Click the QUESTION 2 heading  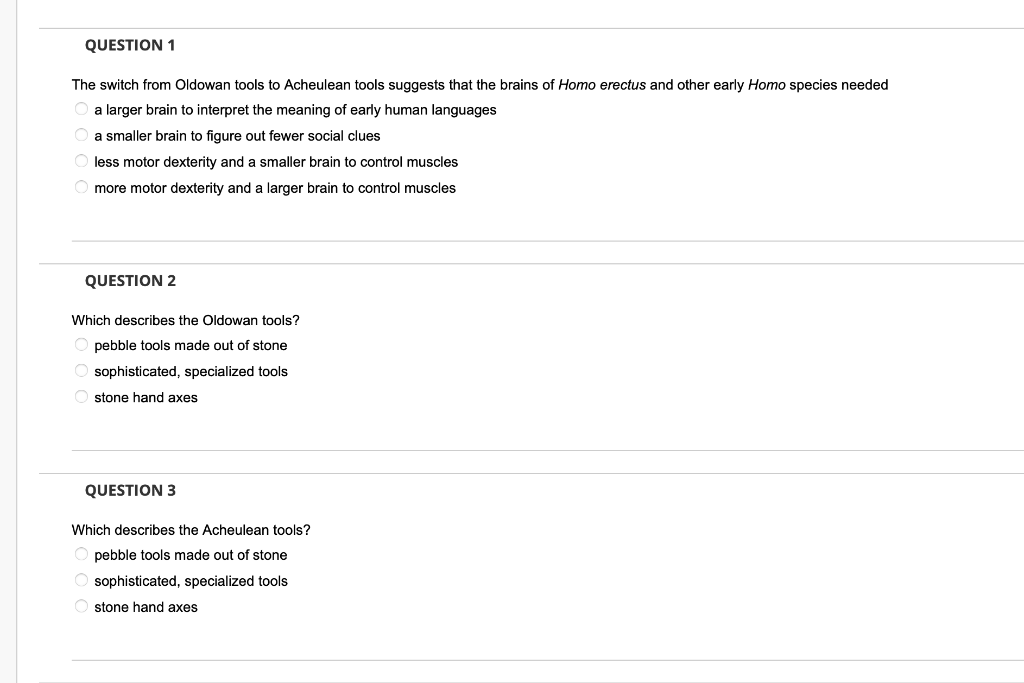[x=131, y=281]
